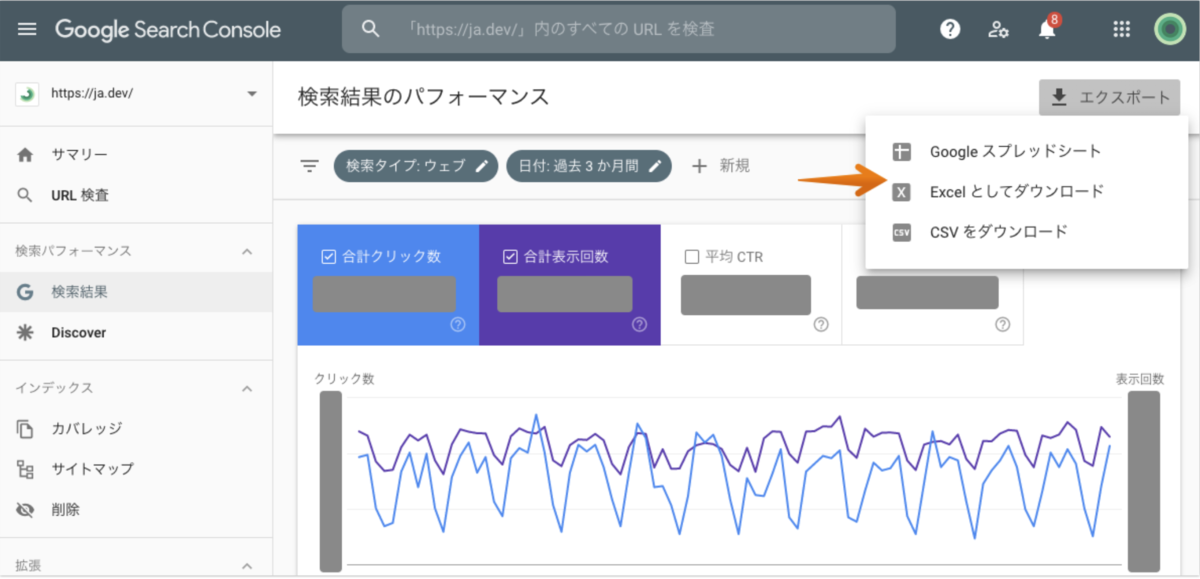
Task: Click the Google スプレッドシート sheets icon
Action: pos(901,152)
